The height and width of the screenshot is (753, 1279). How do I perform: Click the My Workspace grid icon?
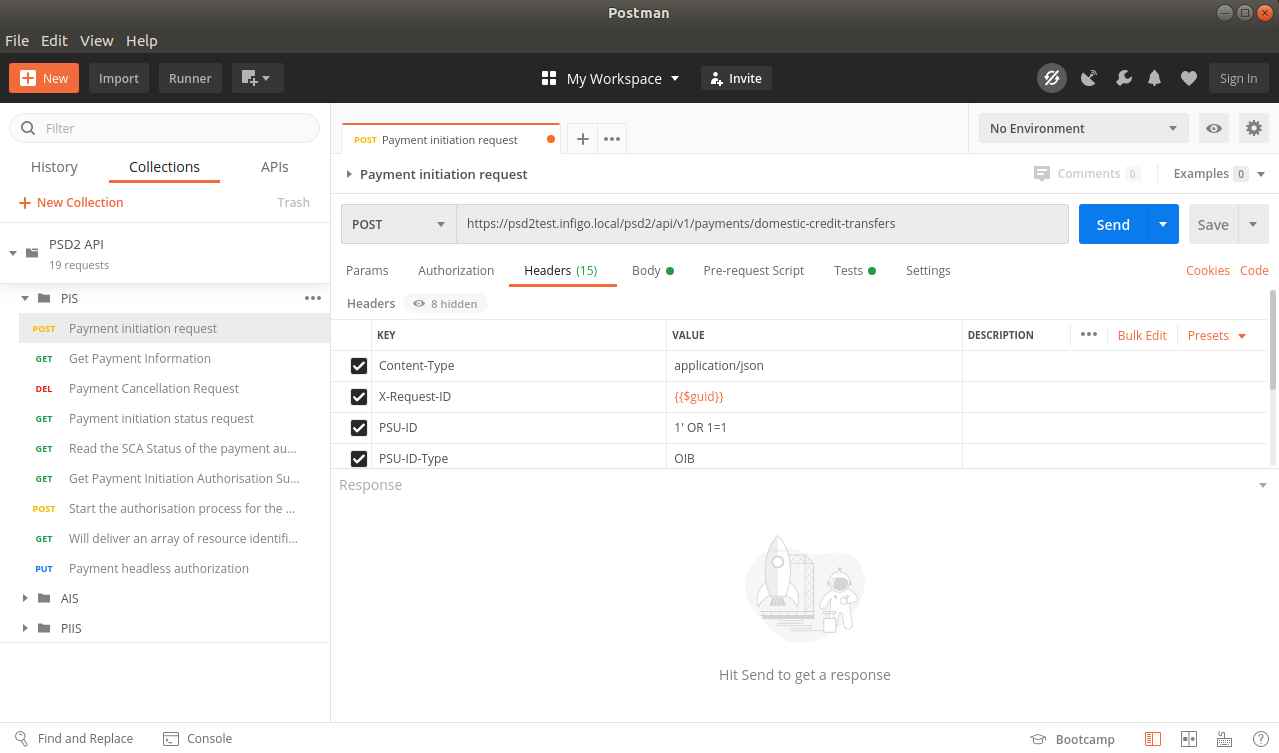coord(549,78)
